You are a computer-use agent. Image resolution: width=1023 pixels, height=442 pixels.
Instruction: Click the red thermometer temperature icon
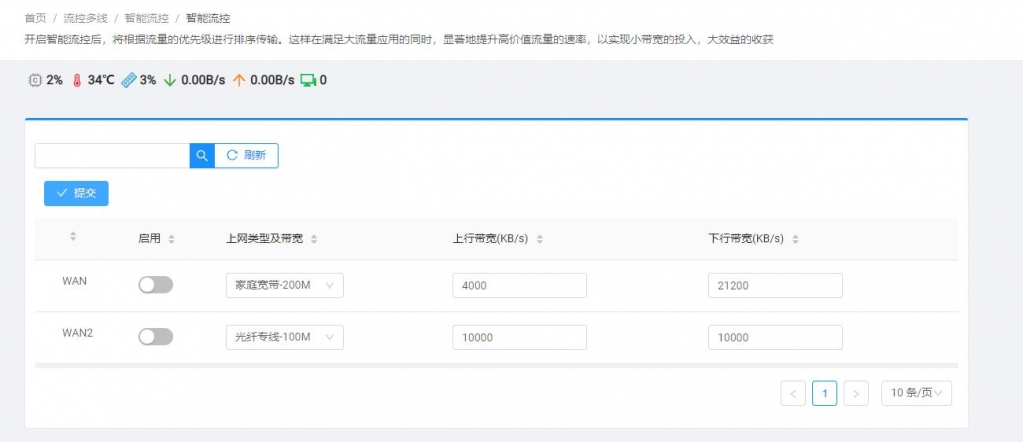[x=76, y=80]
